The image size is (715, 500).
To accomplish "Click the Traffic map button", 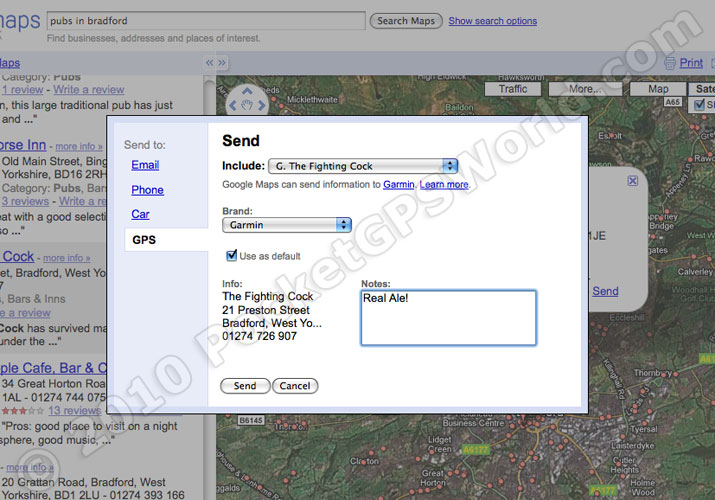I will [x=513, y=89].
